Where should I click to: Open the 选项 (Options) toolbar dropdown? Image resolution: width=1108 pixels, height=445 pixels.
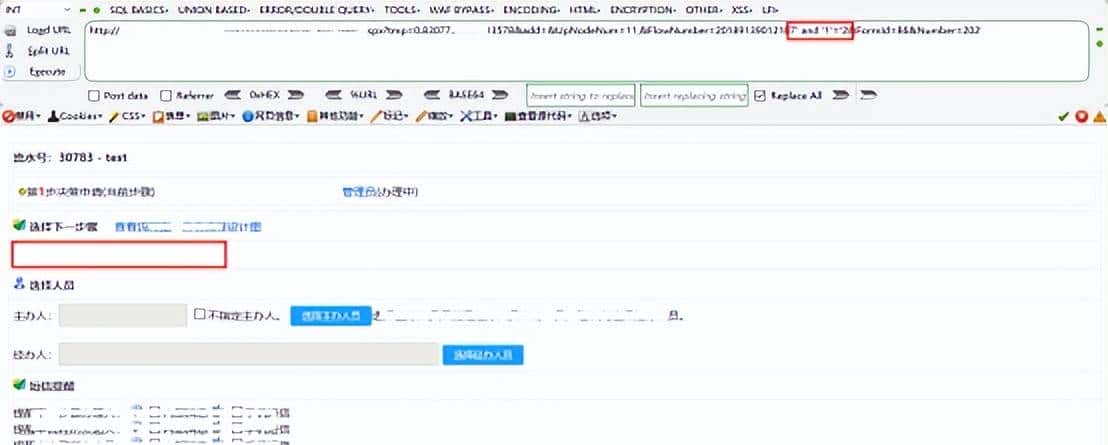pyautogui.click(x=599, y=116)
